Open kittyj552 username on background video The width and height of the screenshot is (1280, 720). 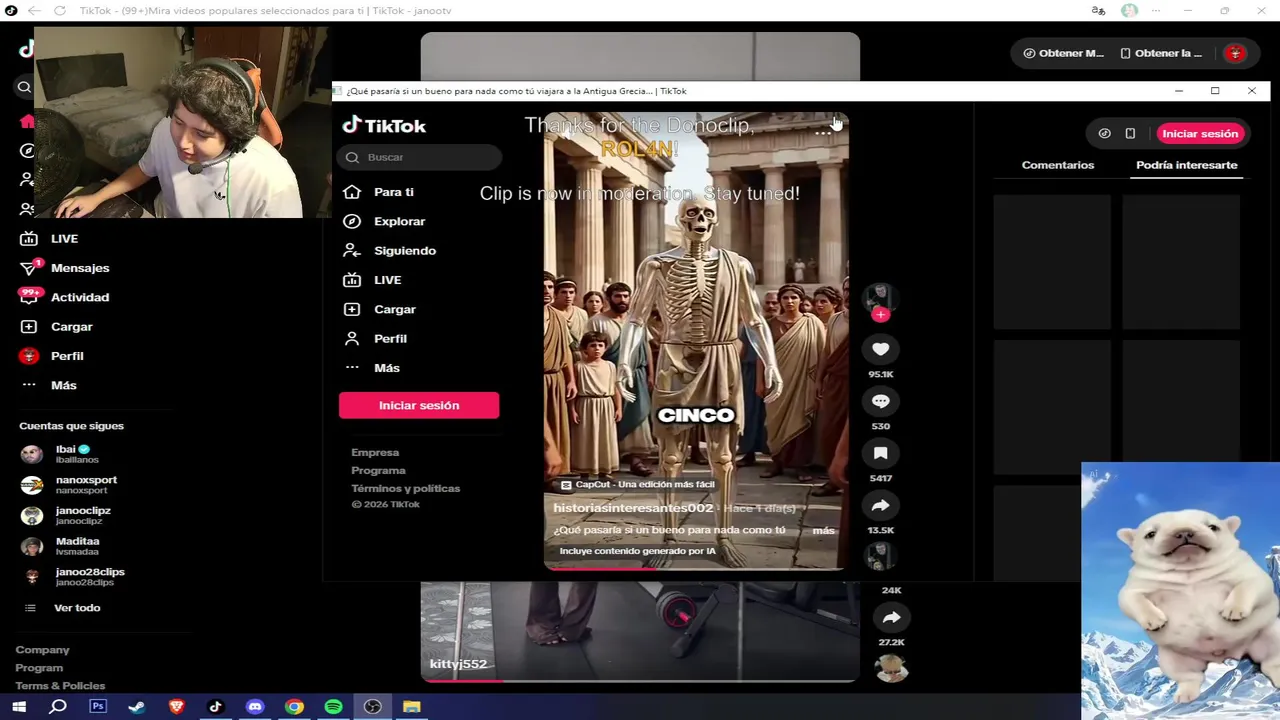(458, 664)
